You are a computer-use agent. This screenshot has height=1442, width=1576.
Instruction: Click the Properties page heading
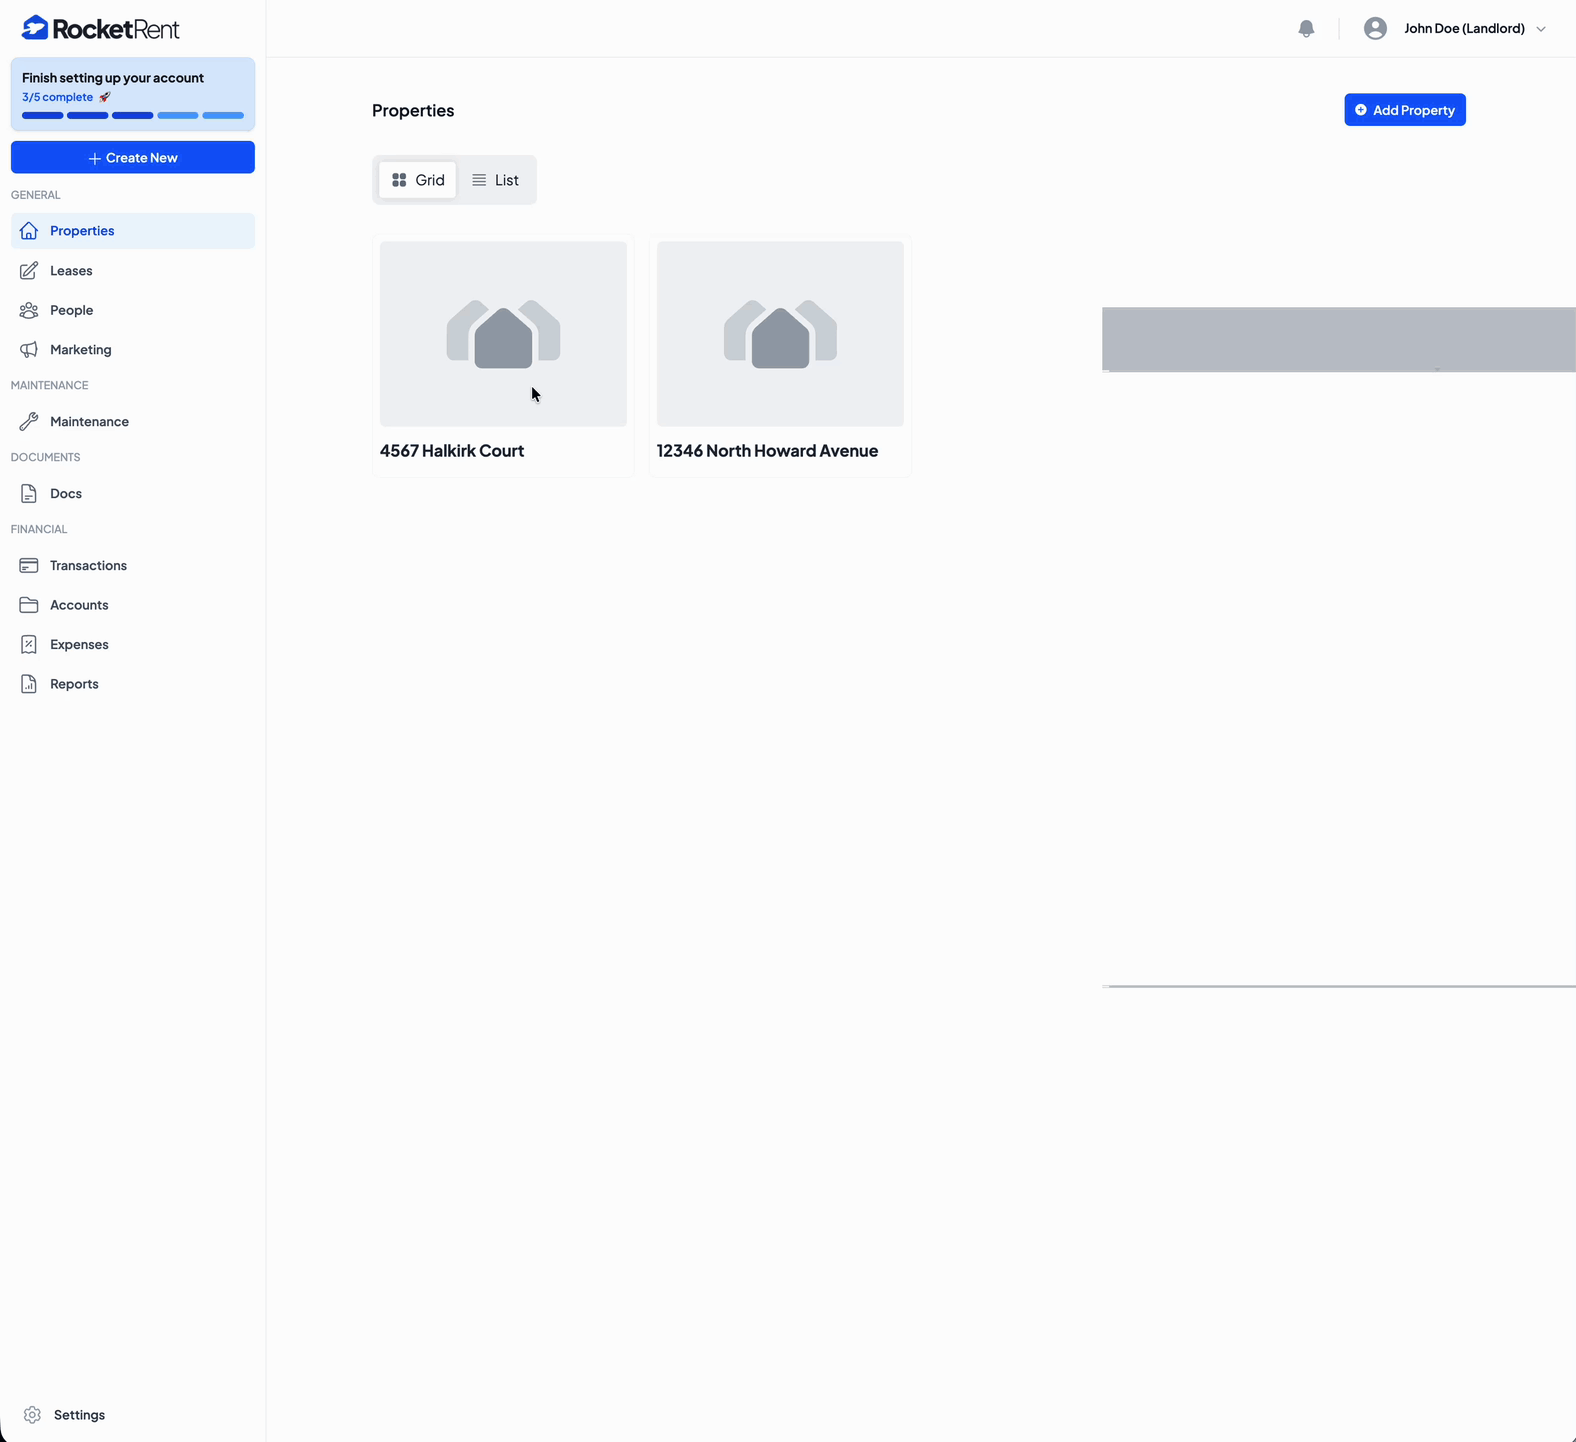click(413, 111)
